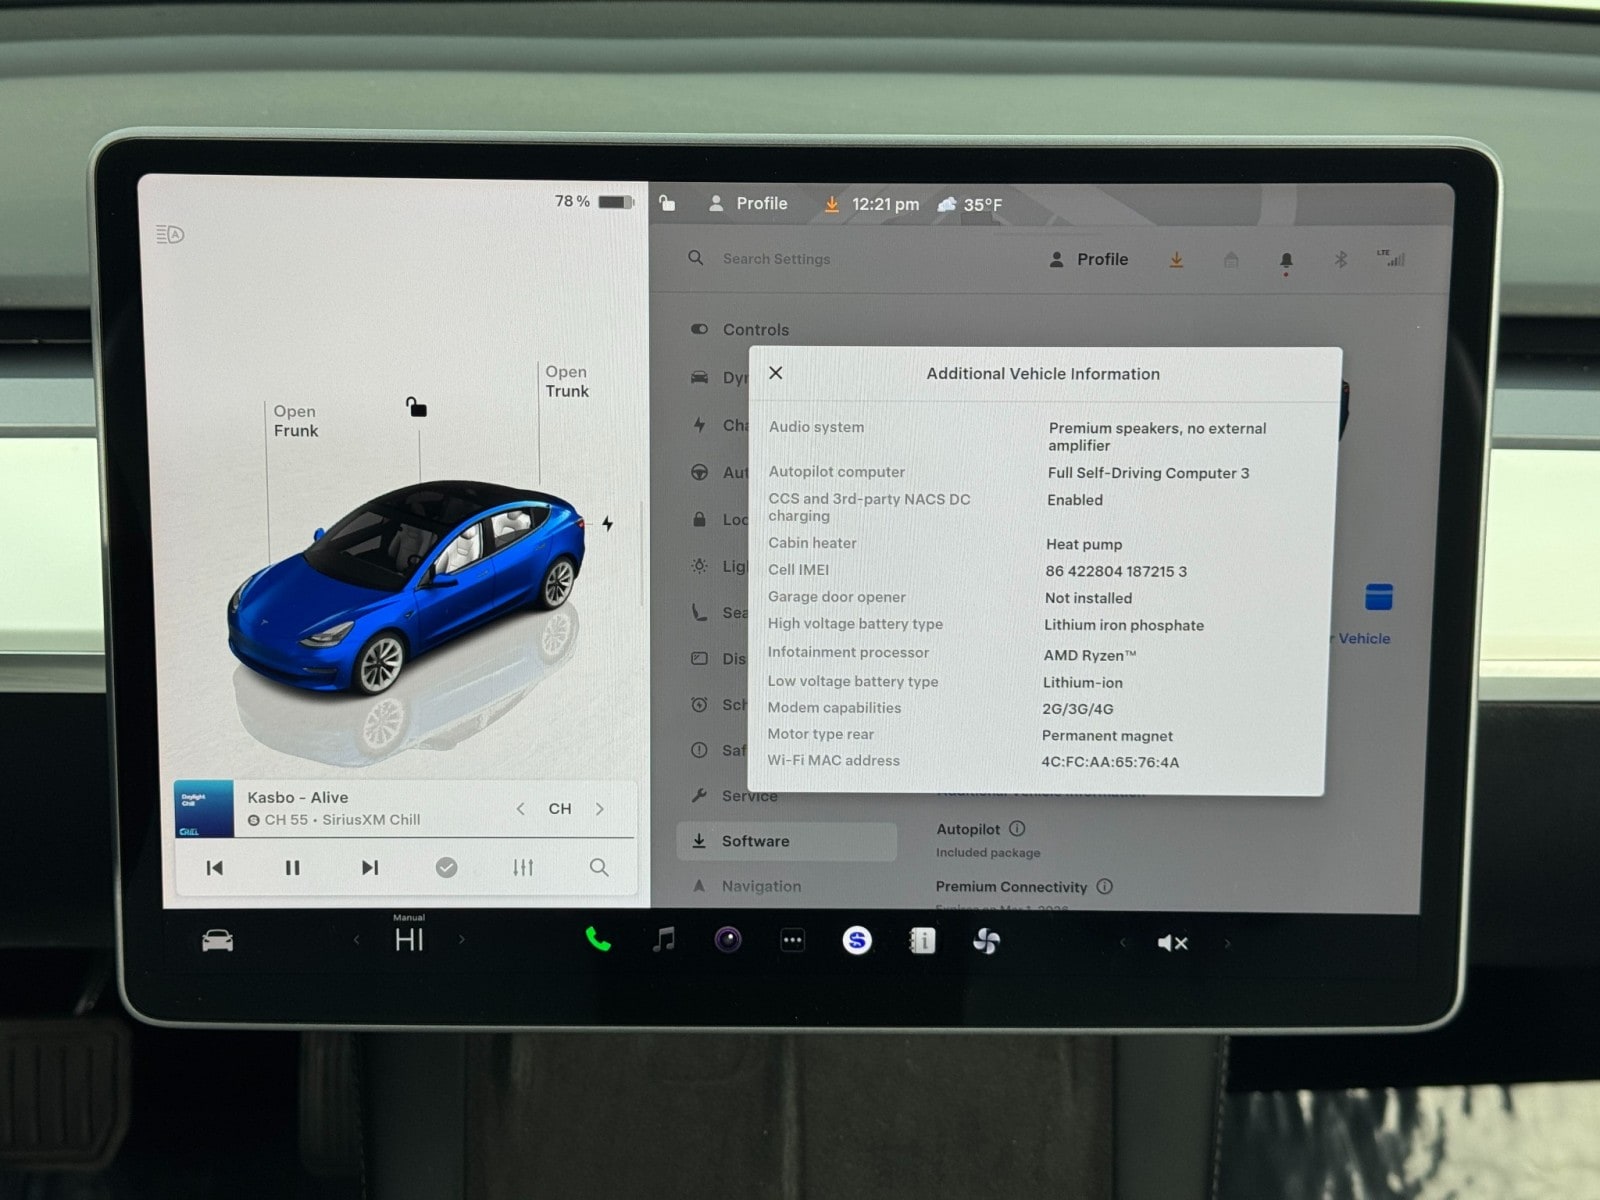Open the fan climate control icon

coord(986,941)
